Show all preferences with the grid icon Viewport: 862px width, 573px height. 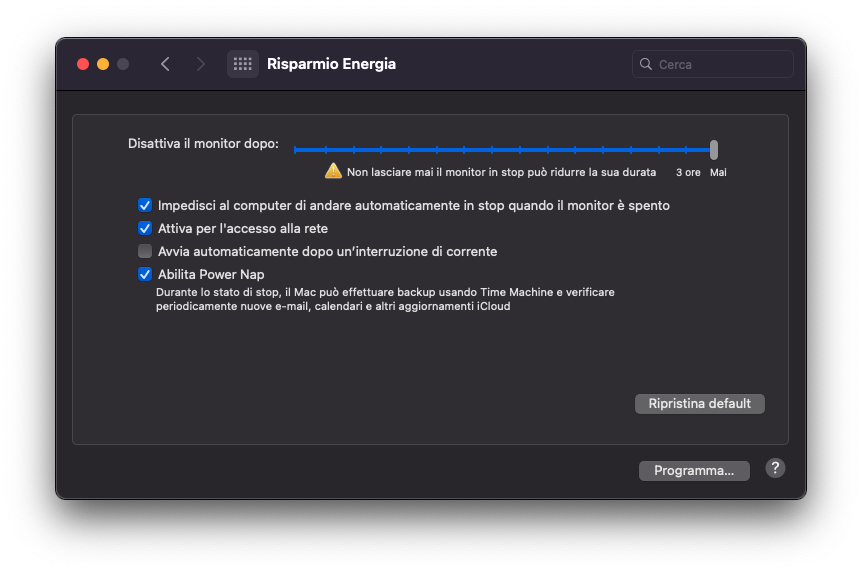[243, 64]
